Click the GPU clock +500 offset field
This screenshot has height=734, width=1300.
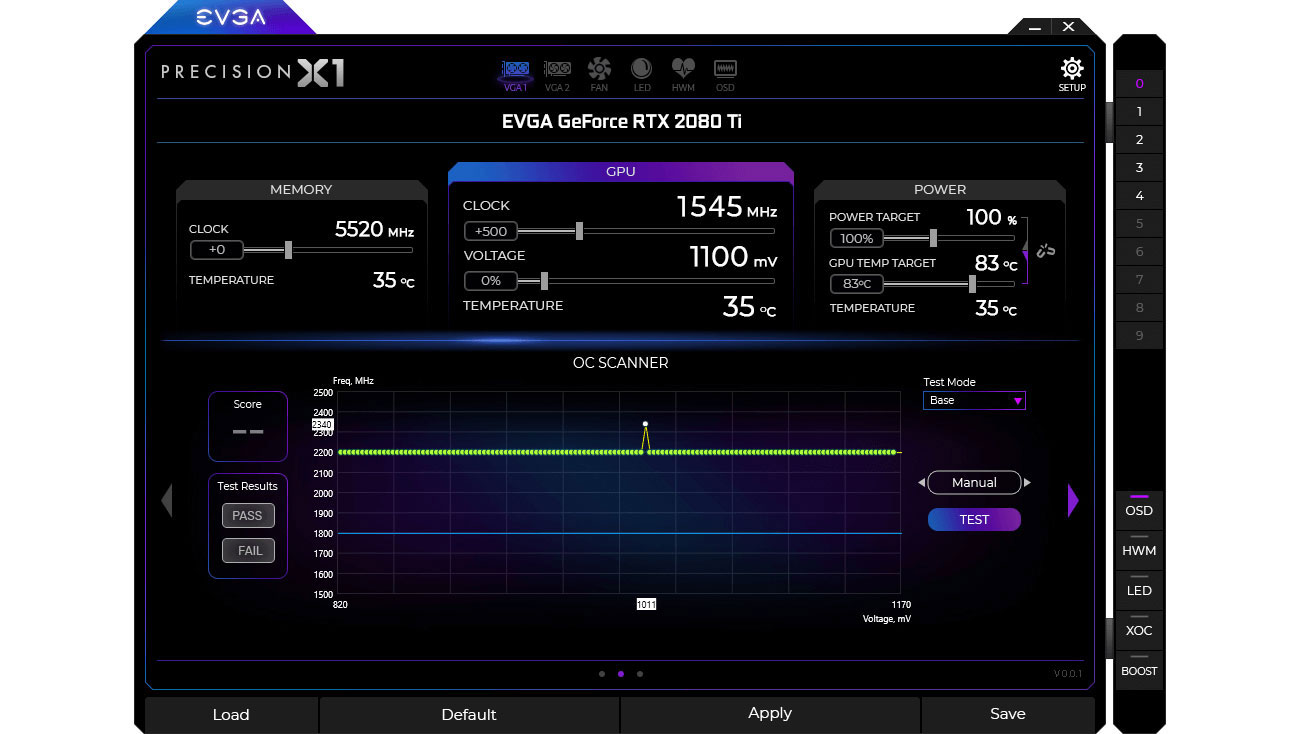click(x=491, y=231)
